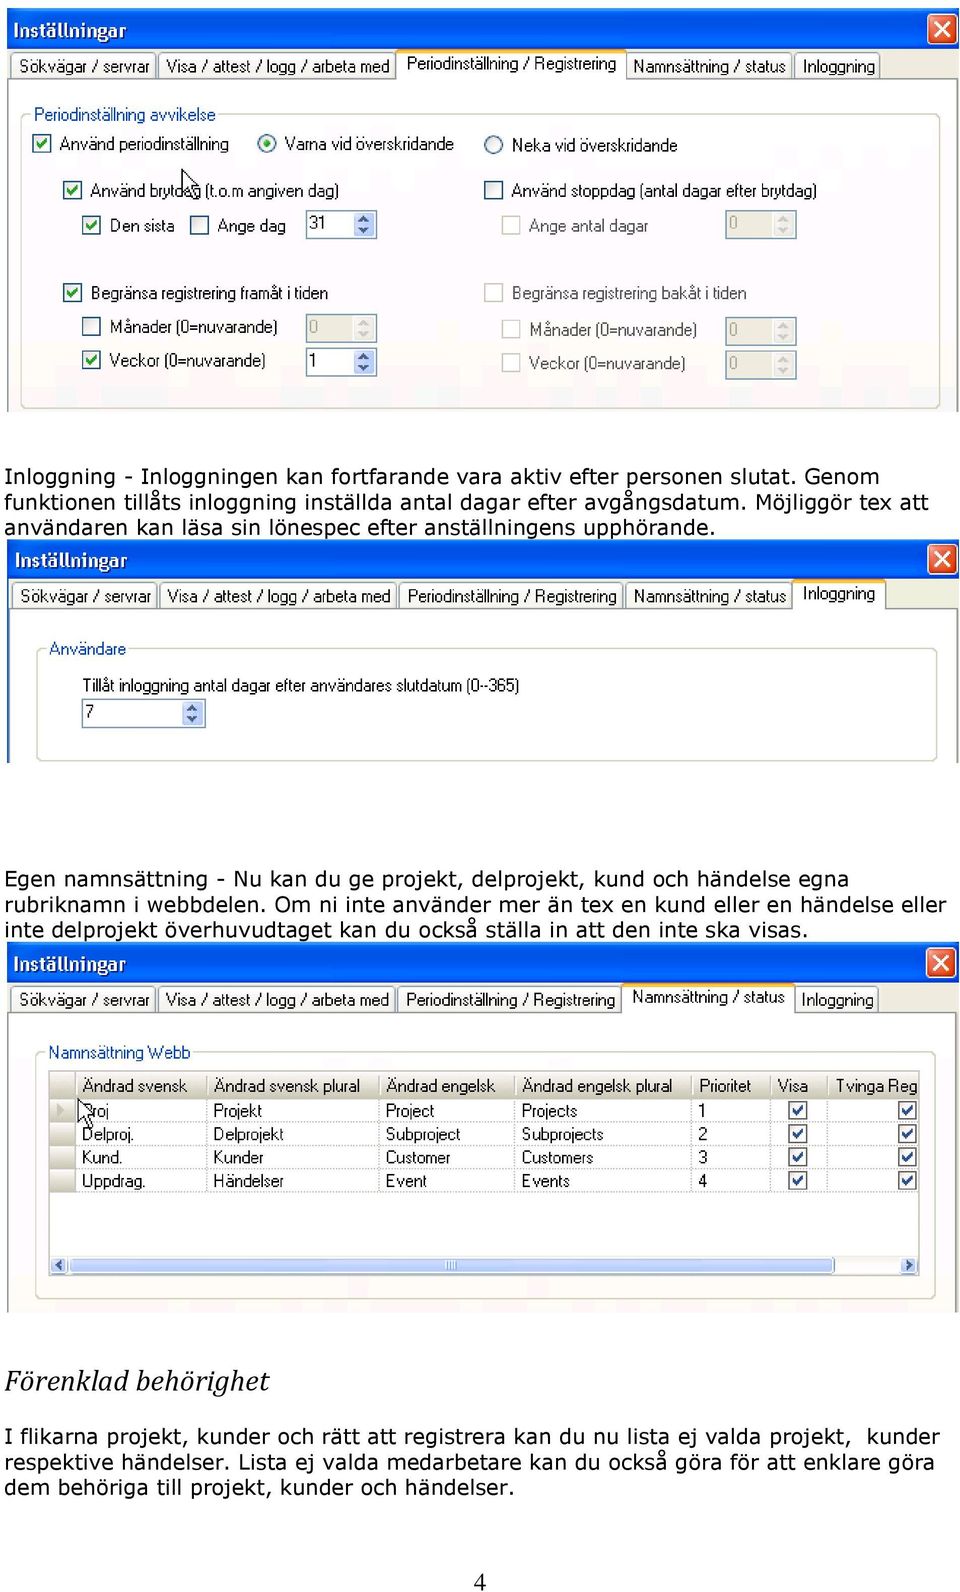Close the Inloggning settings window
960x1592 pixels.
coord(942,559)
